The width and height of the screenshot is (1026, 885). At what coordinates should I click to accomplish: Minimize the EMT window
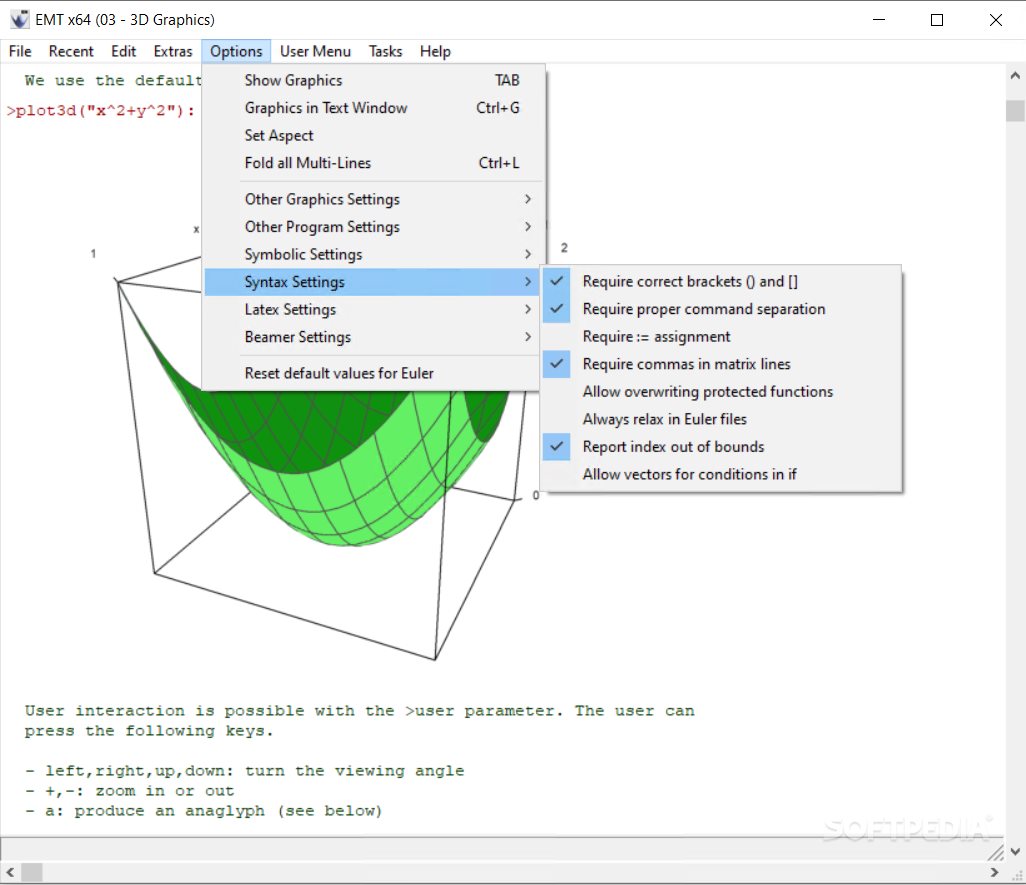tap(879, 20)
